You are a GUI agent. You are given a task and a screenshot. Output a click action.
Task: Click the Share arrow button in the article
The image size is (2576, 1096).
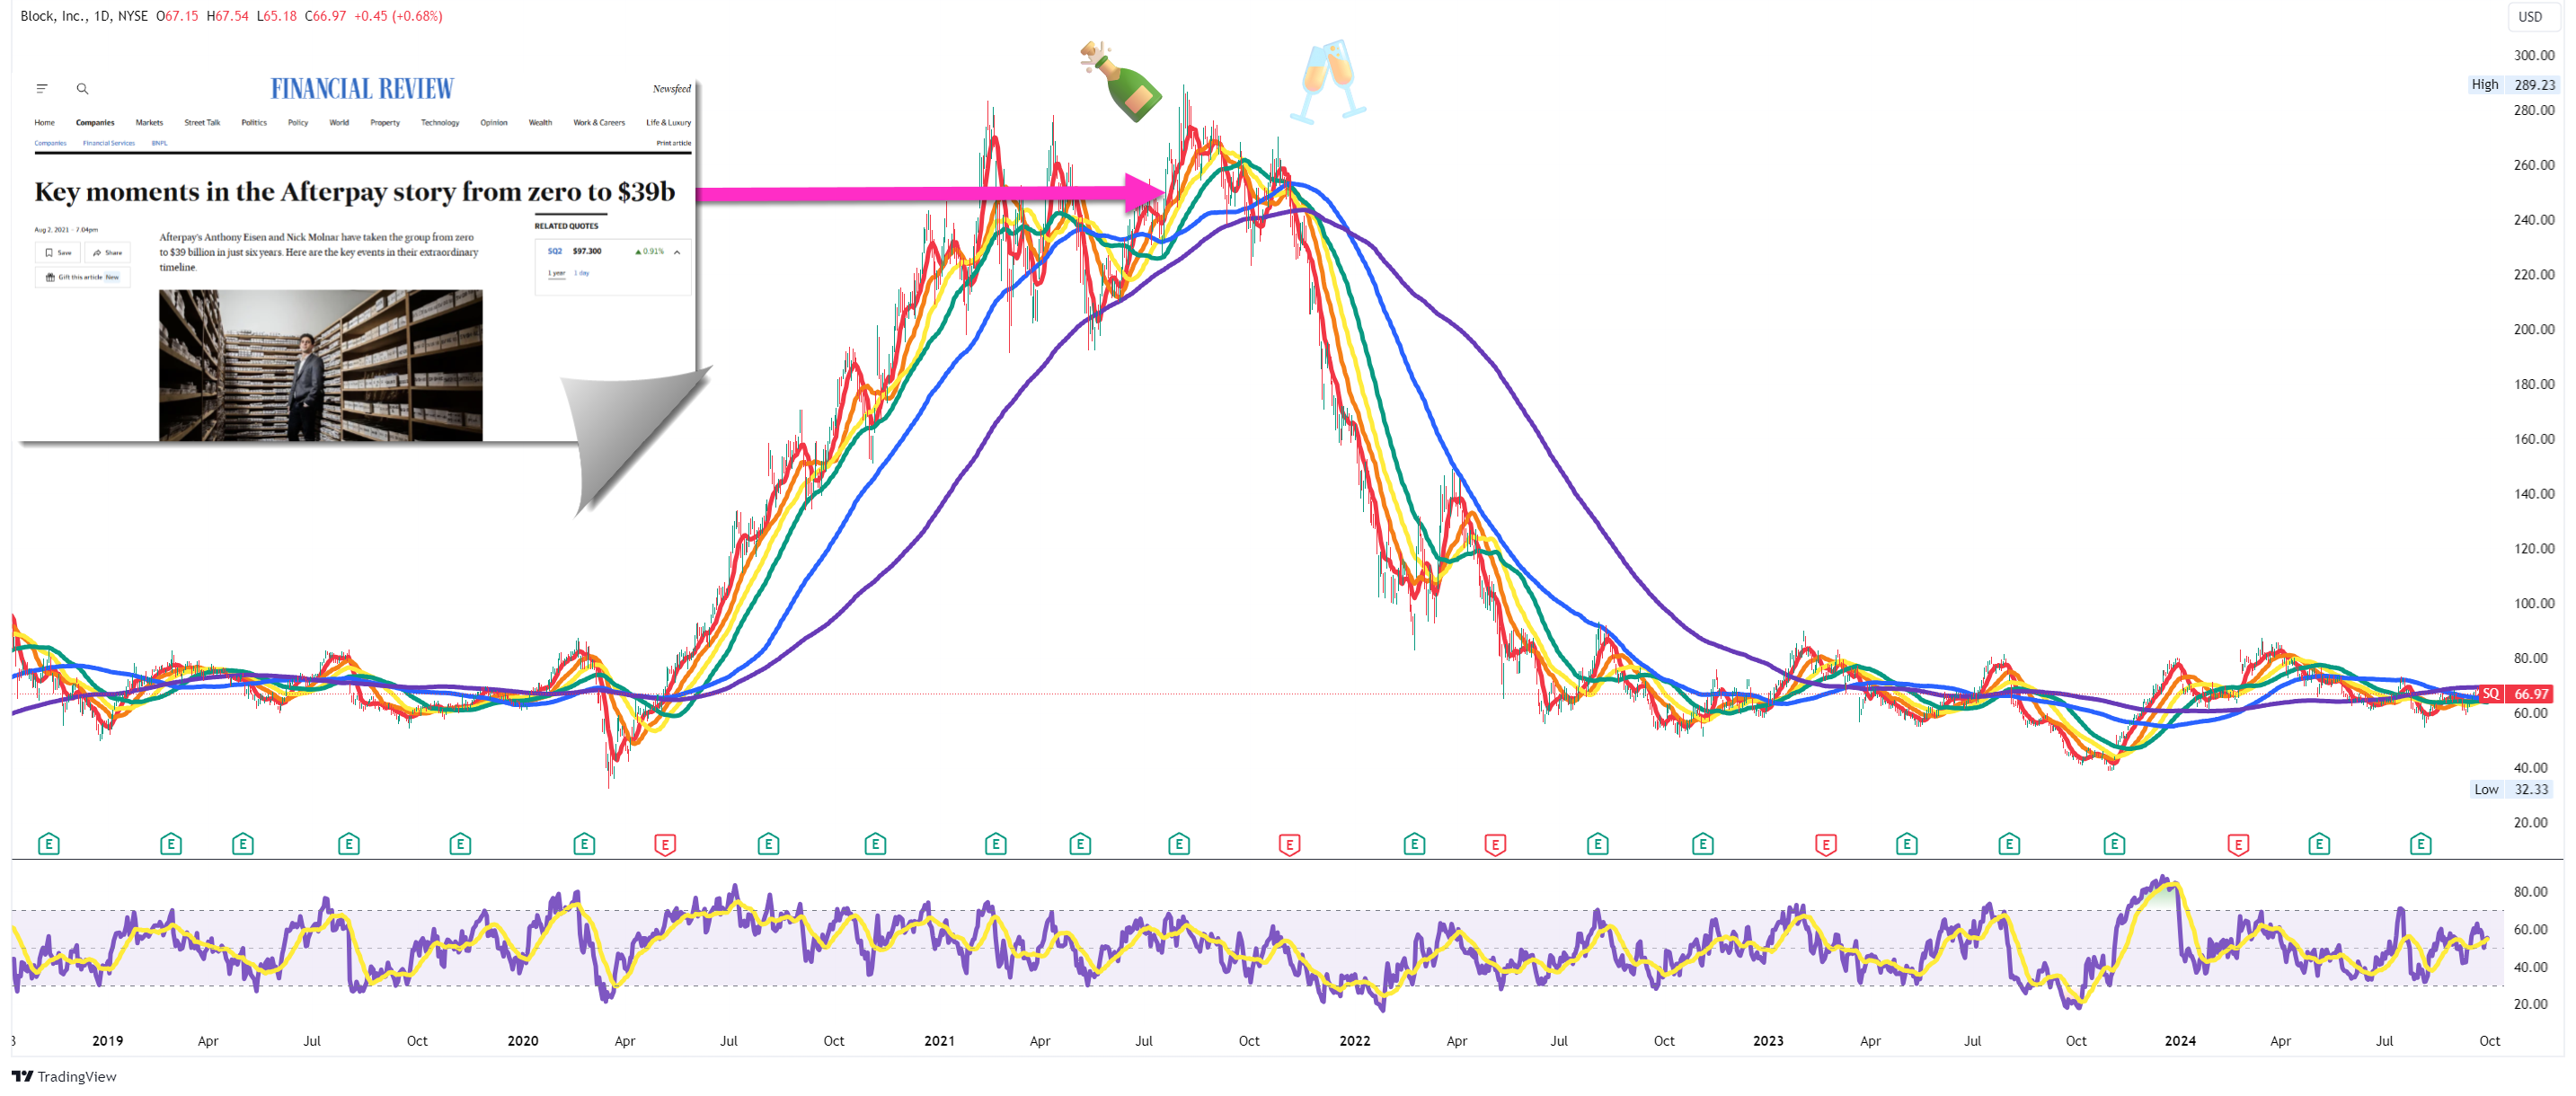coord(107,253)
